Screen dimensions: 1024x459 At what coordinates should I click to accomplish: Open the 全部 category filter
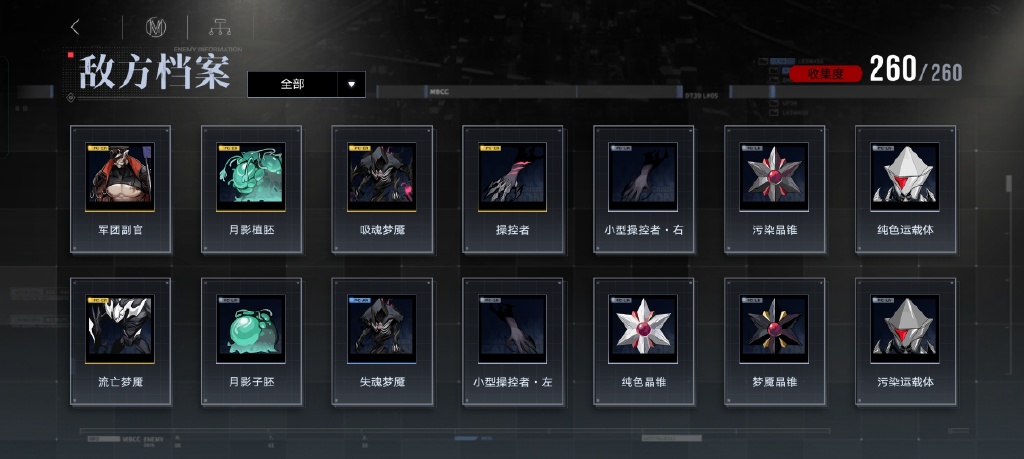click(x=293, y=84)
